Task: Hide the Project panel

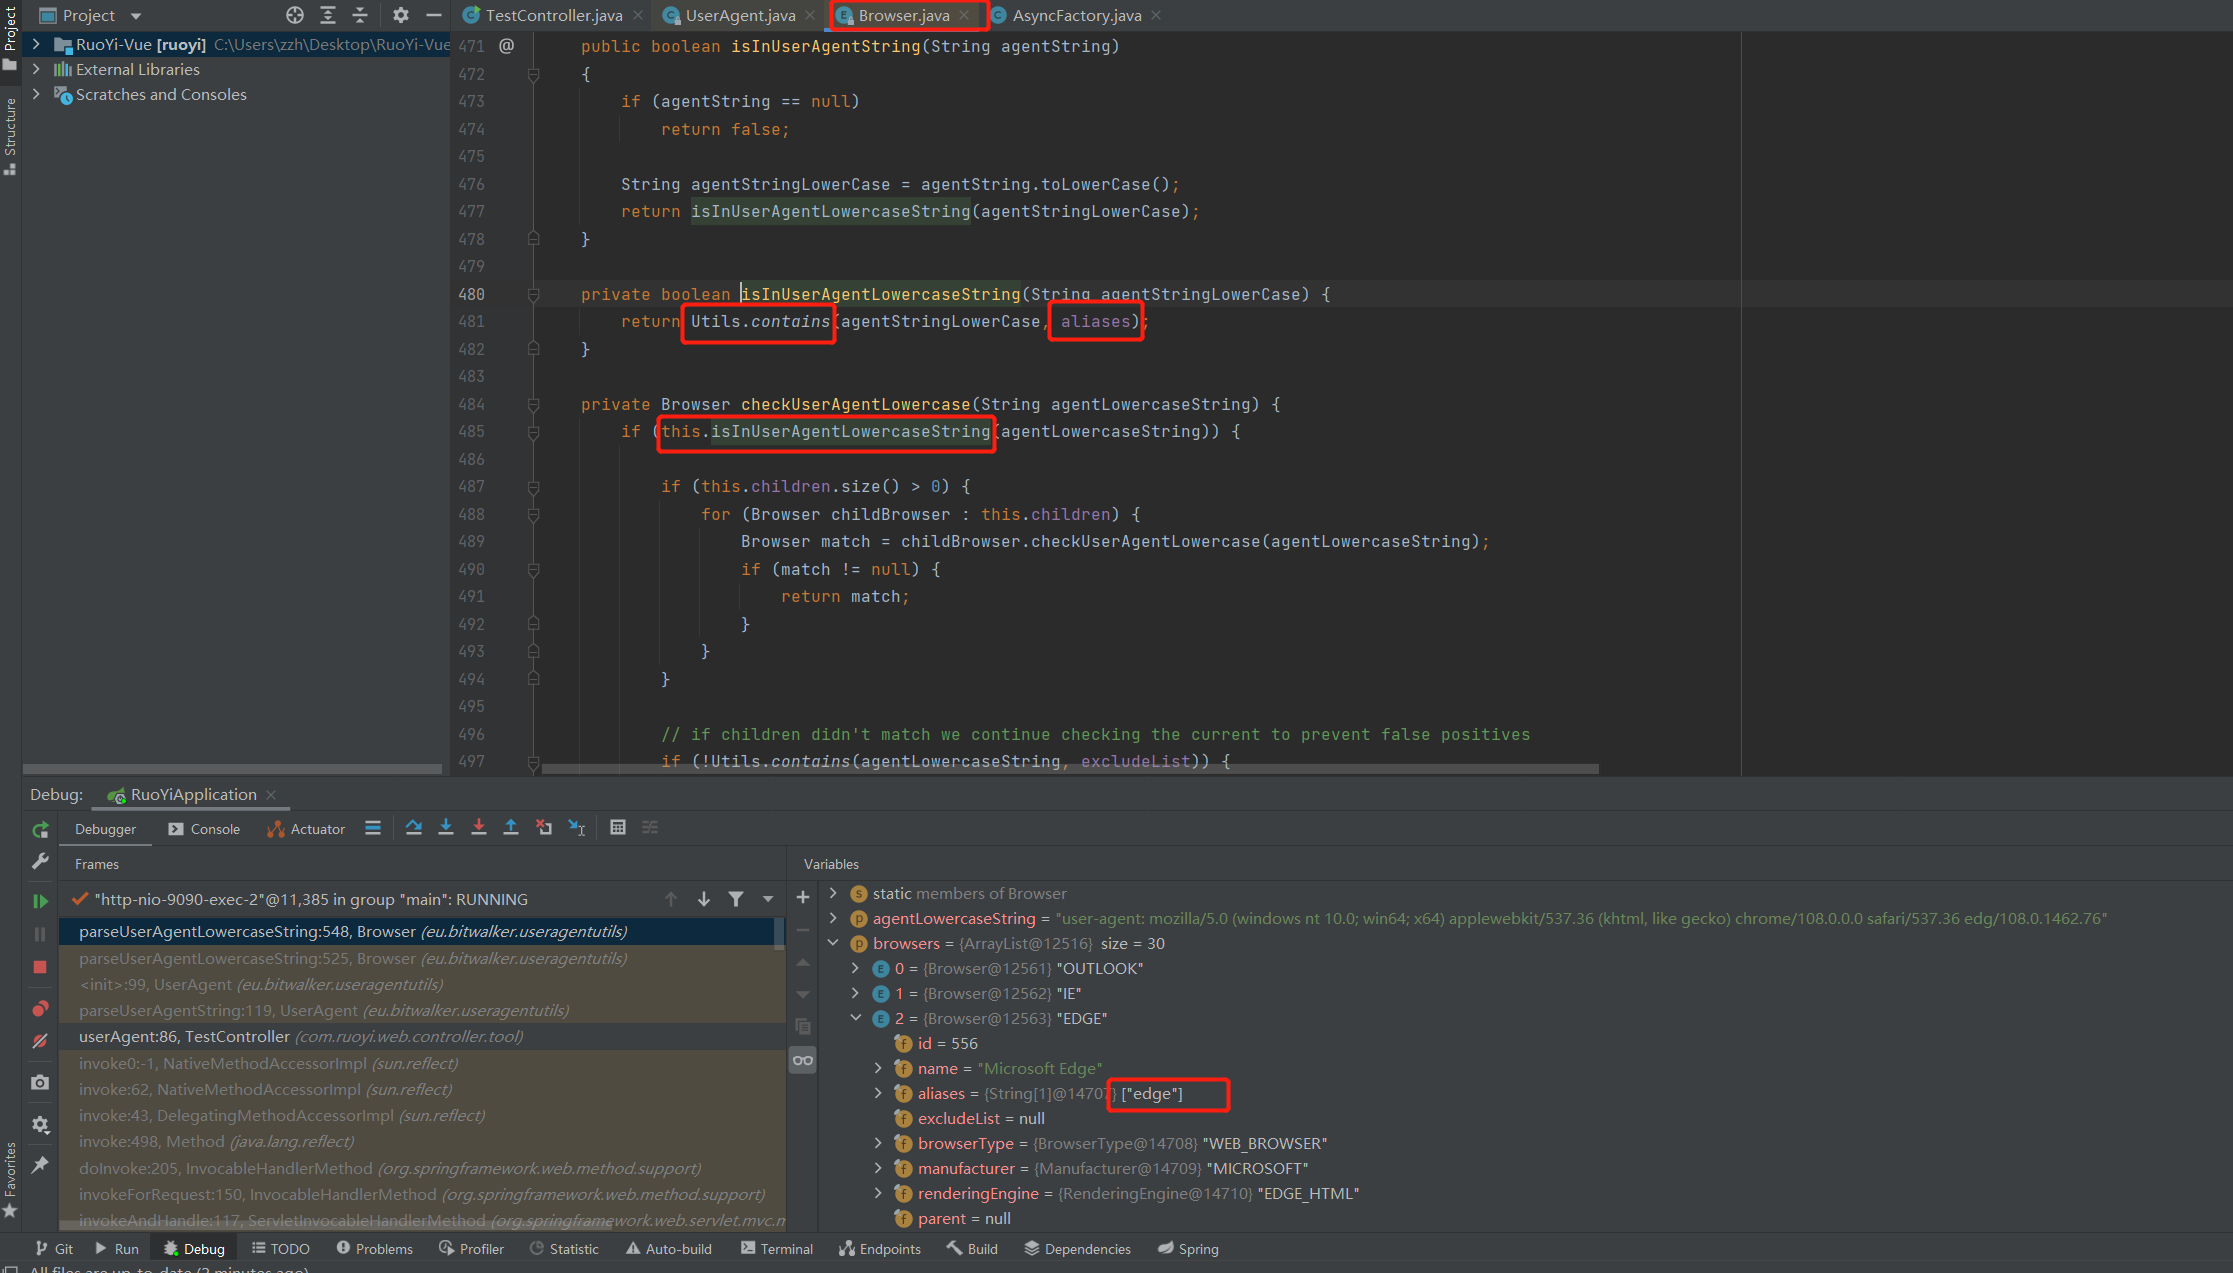Action: point(434,15)
